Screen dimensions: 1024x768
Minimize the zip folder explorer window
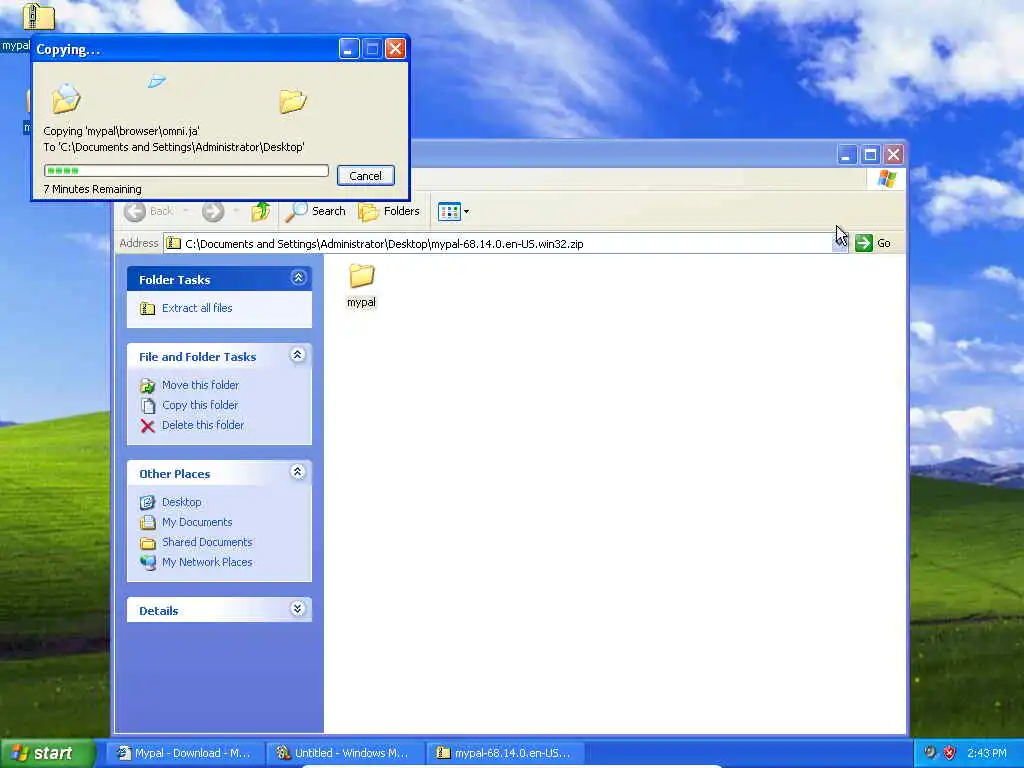tap(846, 155)
